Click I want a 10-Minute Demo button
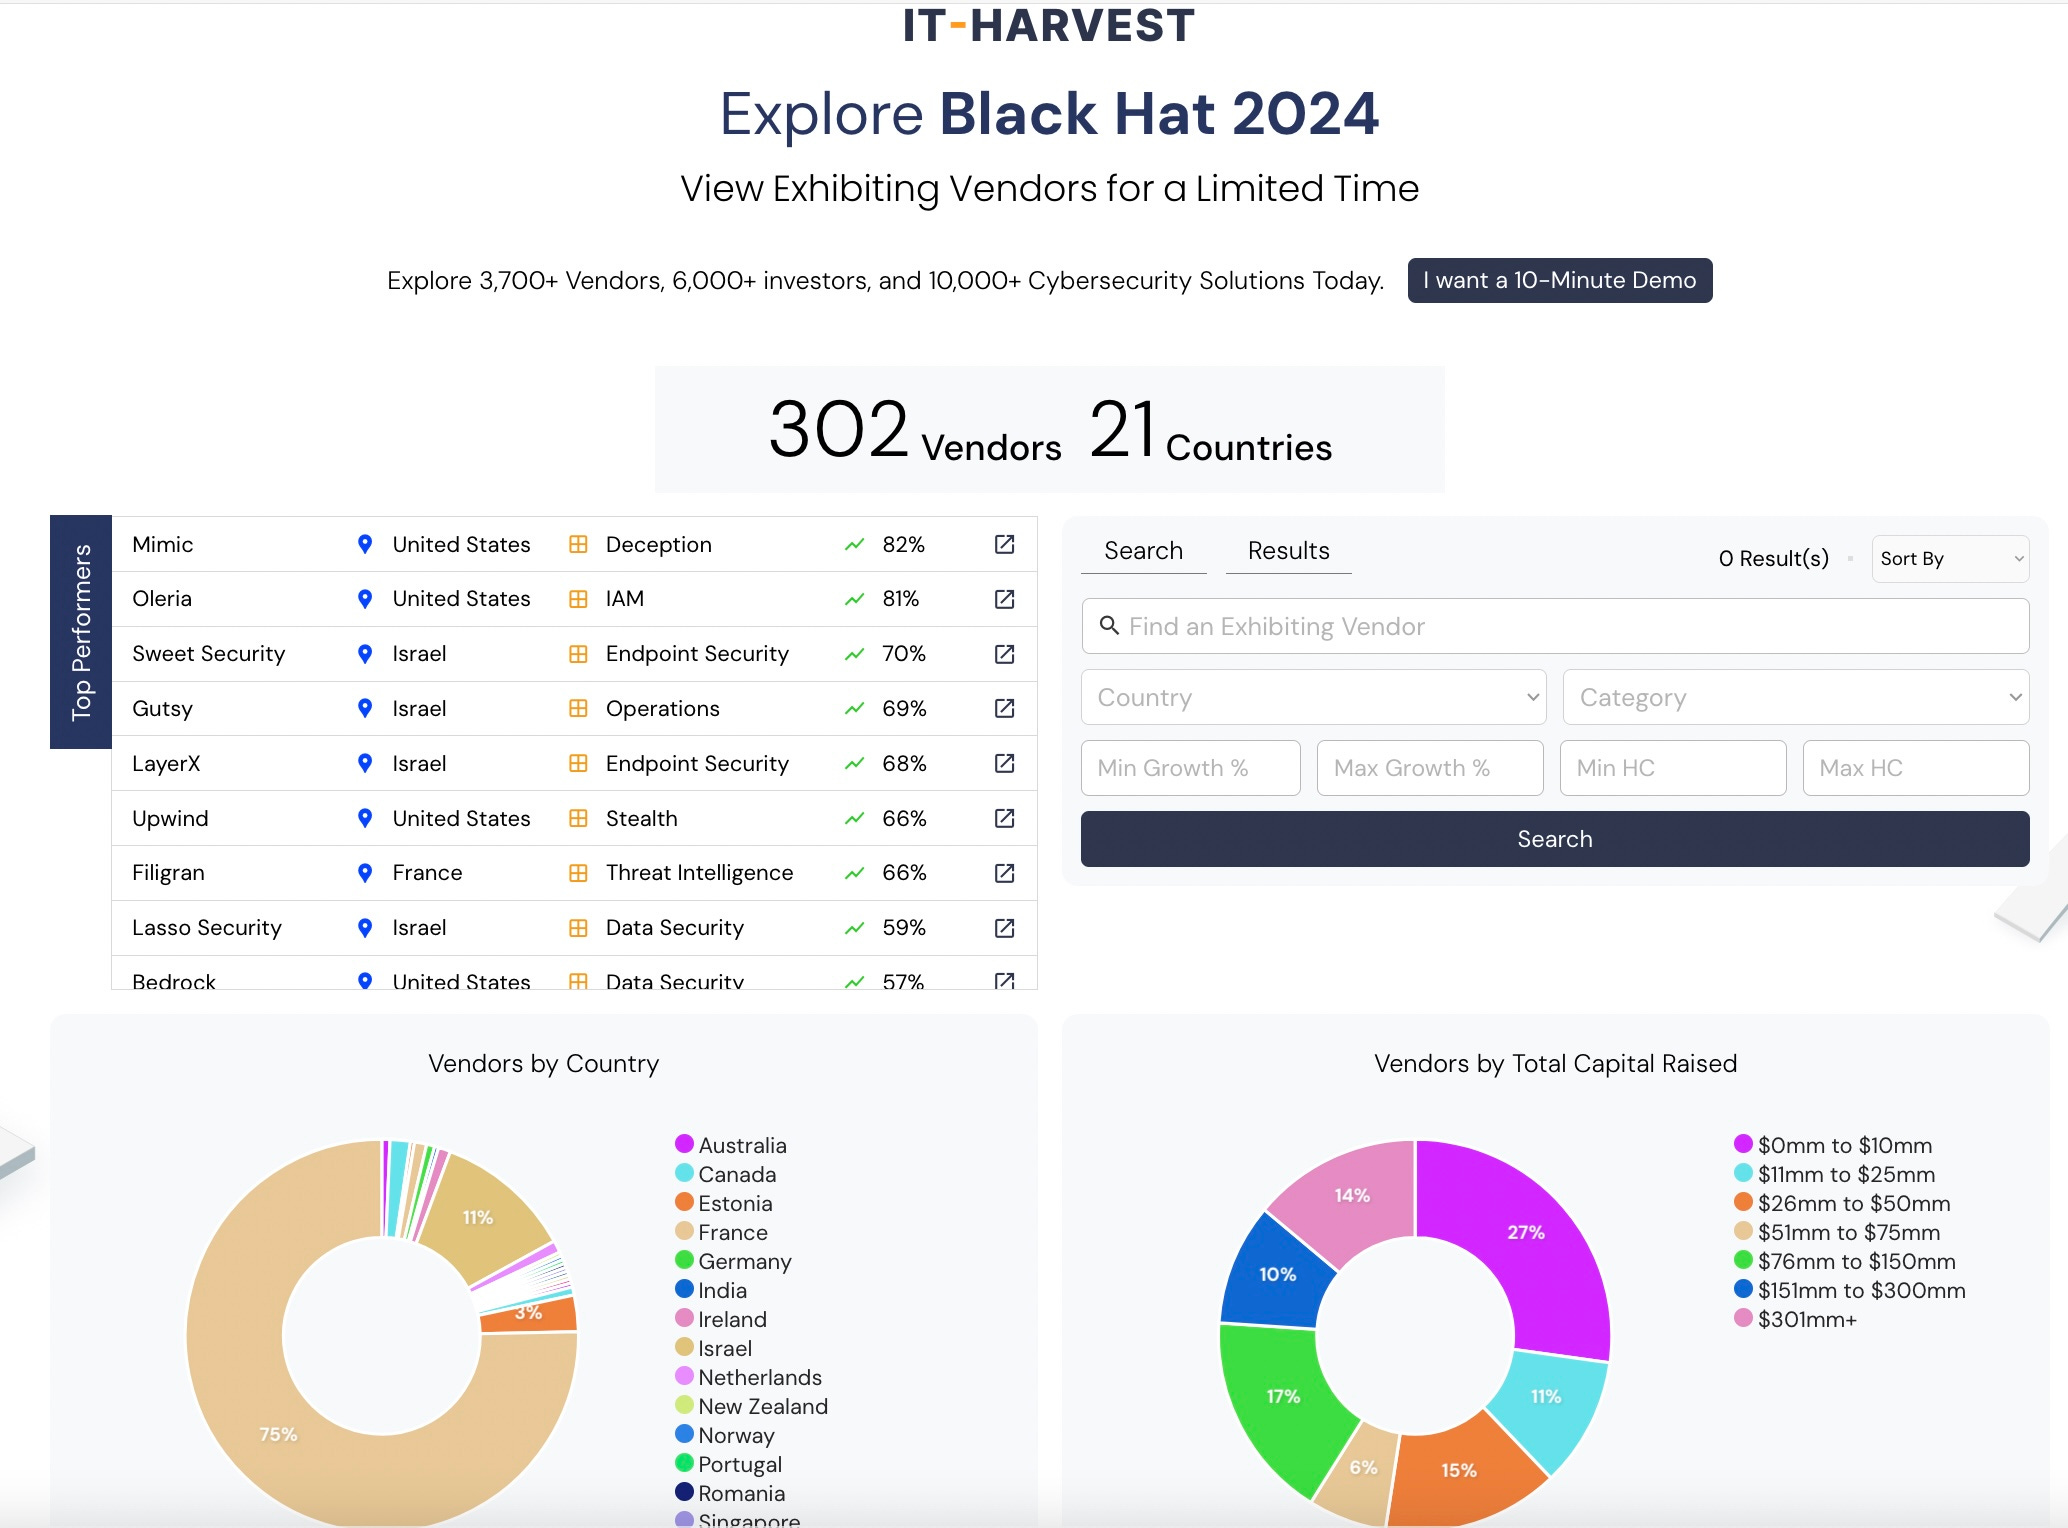The width and height of the screenshot is (2068, 1528). click(x=1559, y=280)
